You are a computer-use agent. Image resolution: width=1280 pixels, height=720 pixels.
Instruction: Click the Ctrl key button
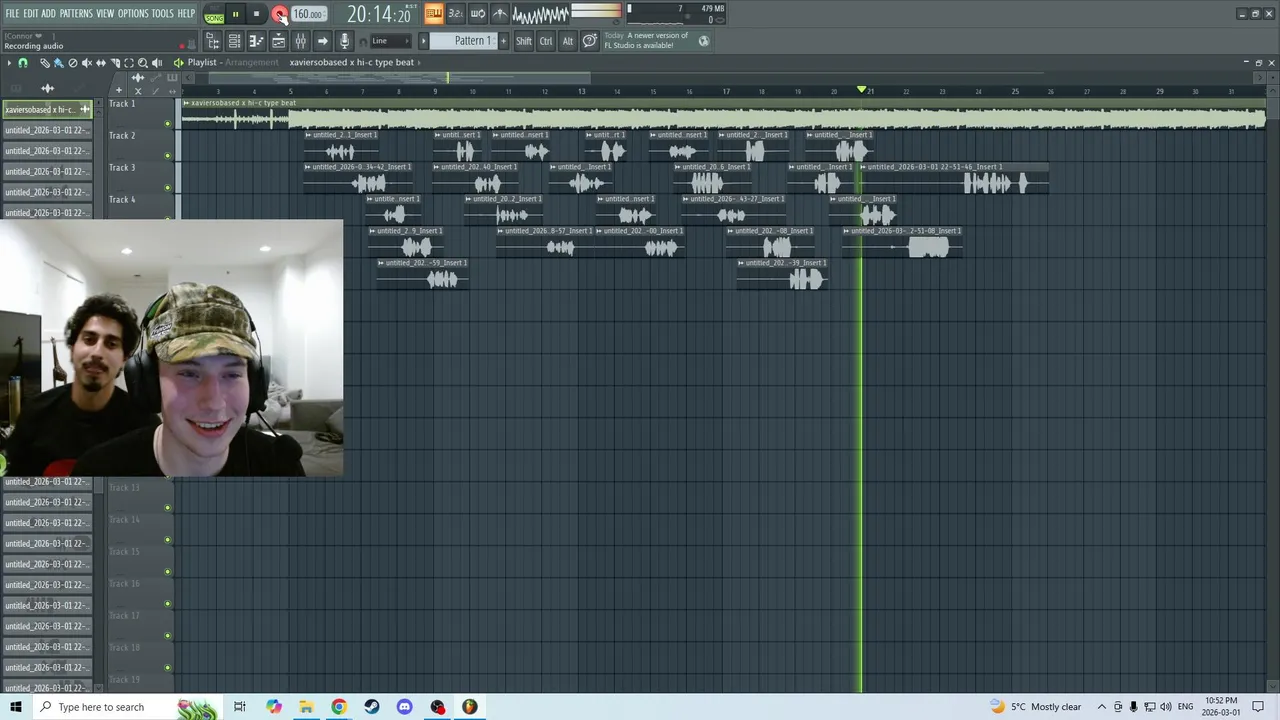click(x=546, y=41)
